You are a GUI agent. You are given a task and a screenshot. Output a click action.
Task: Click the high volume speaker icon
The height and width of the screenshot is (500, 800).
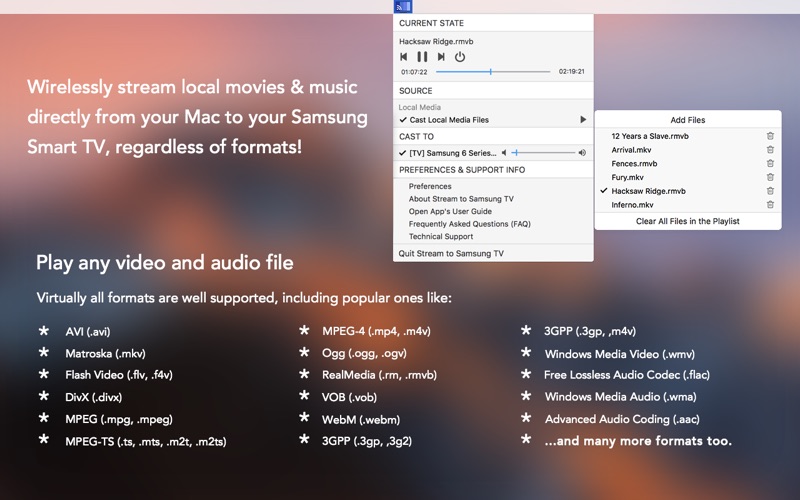(582, 153)
